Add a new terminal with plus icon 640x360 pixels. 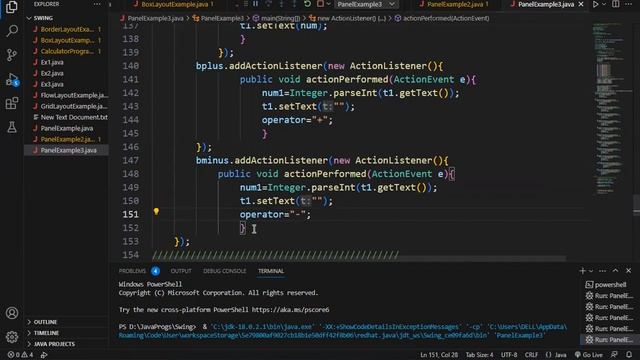point(582,271)
